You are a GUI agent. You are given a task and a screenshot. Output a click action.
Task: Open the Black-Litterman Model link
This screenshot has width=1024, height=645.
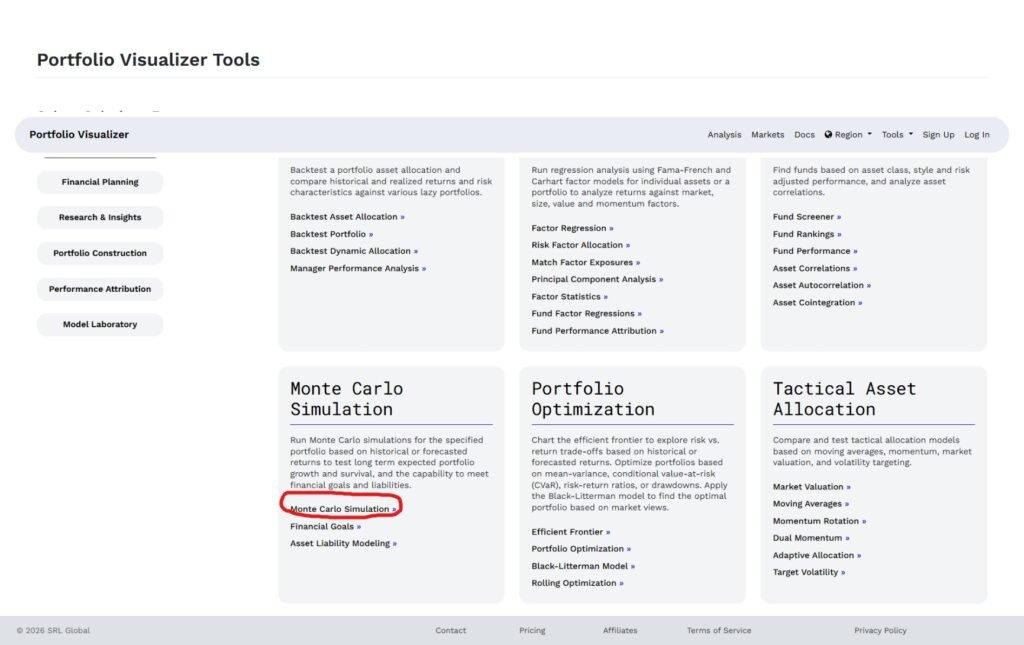pyautogui.click(x=583, y=566)
